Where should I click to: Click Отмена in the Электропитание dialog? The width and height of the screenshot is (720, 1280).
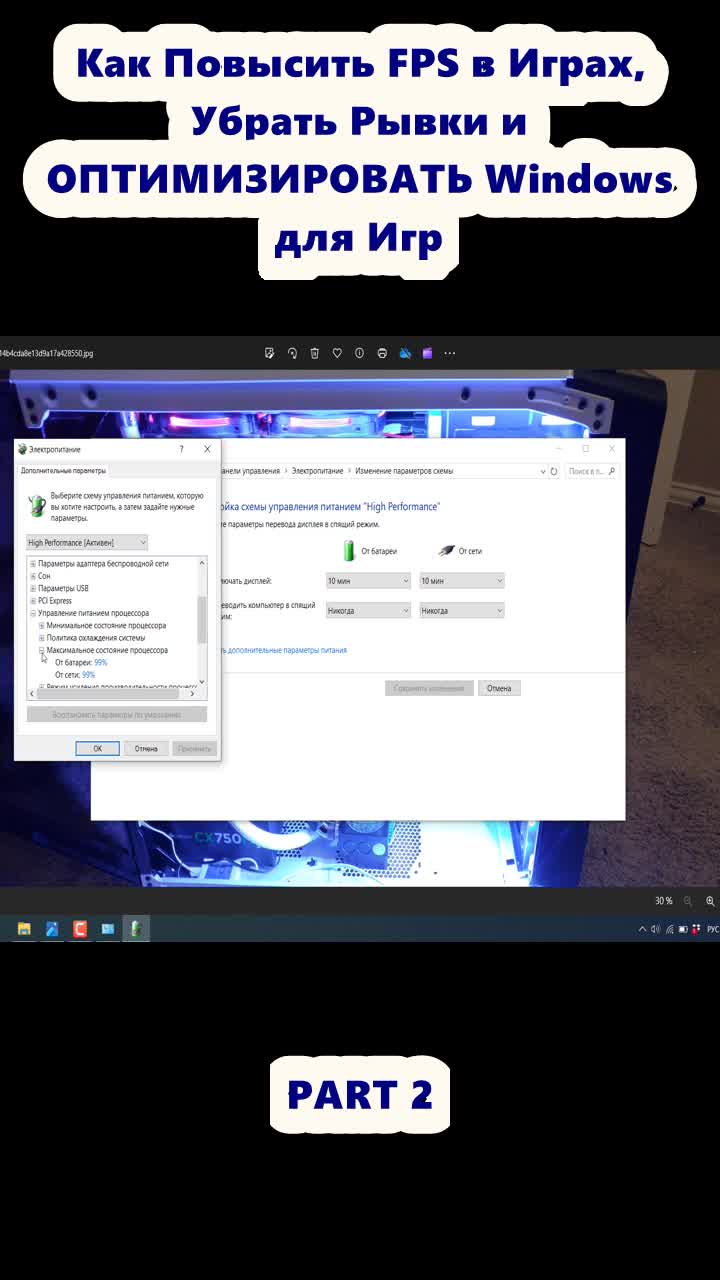(146, 748)
